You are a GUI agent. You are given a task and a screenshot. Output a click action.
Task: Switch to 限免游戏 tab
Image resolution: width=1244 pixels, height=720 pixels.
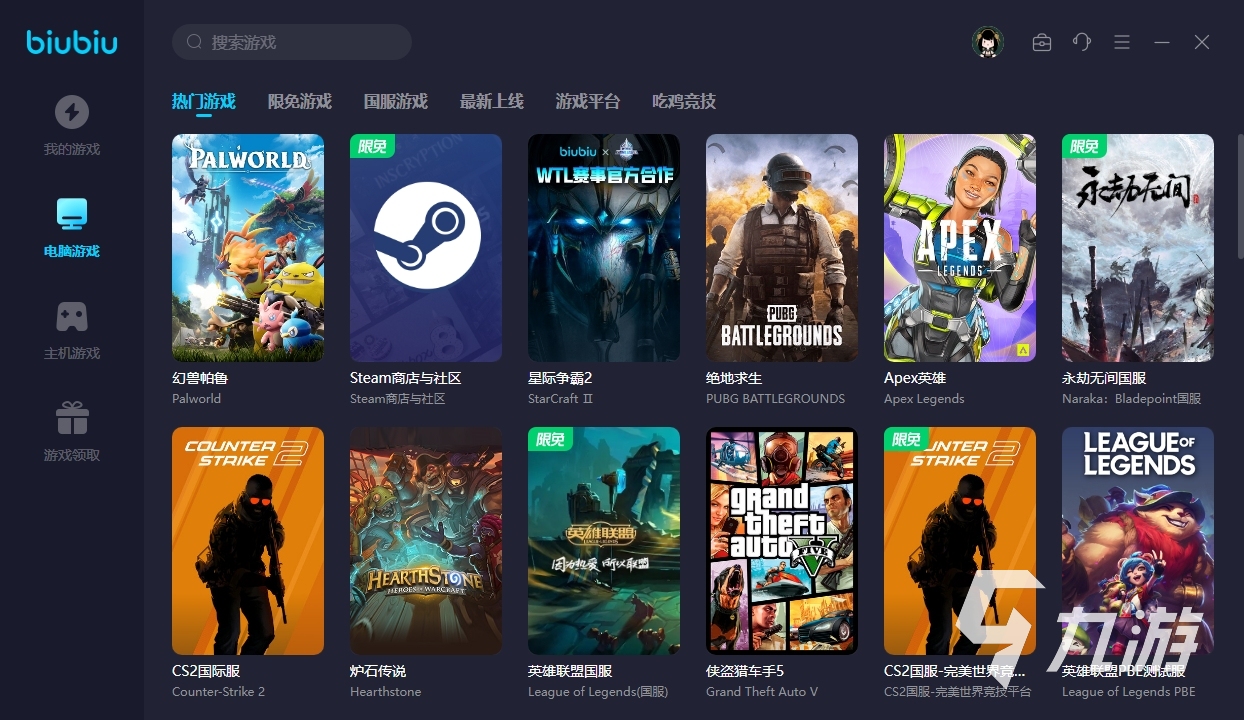click(x=300, y=101)
